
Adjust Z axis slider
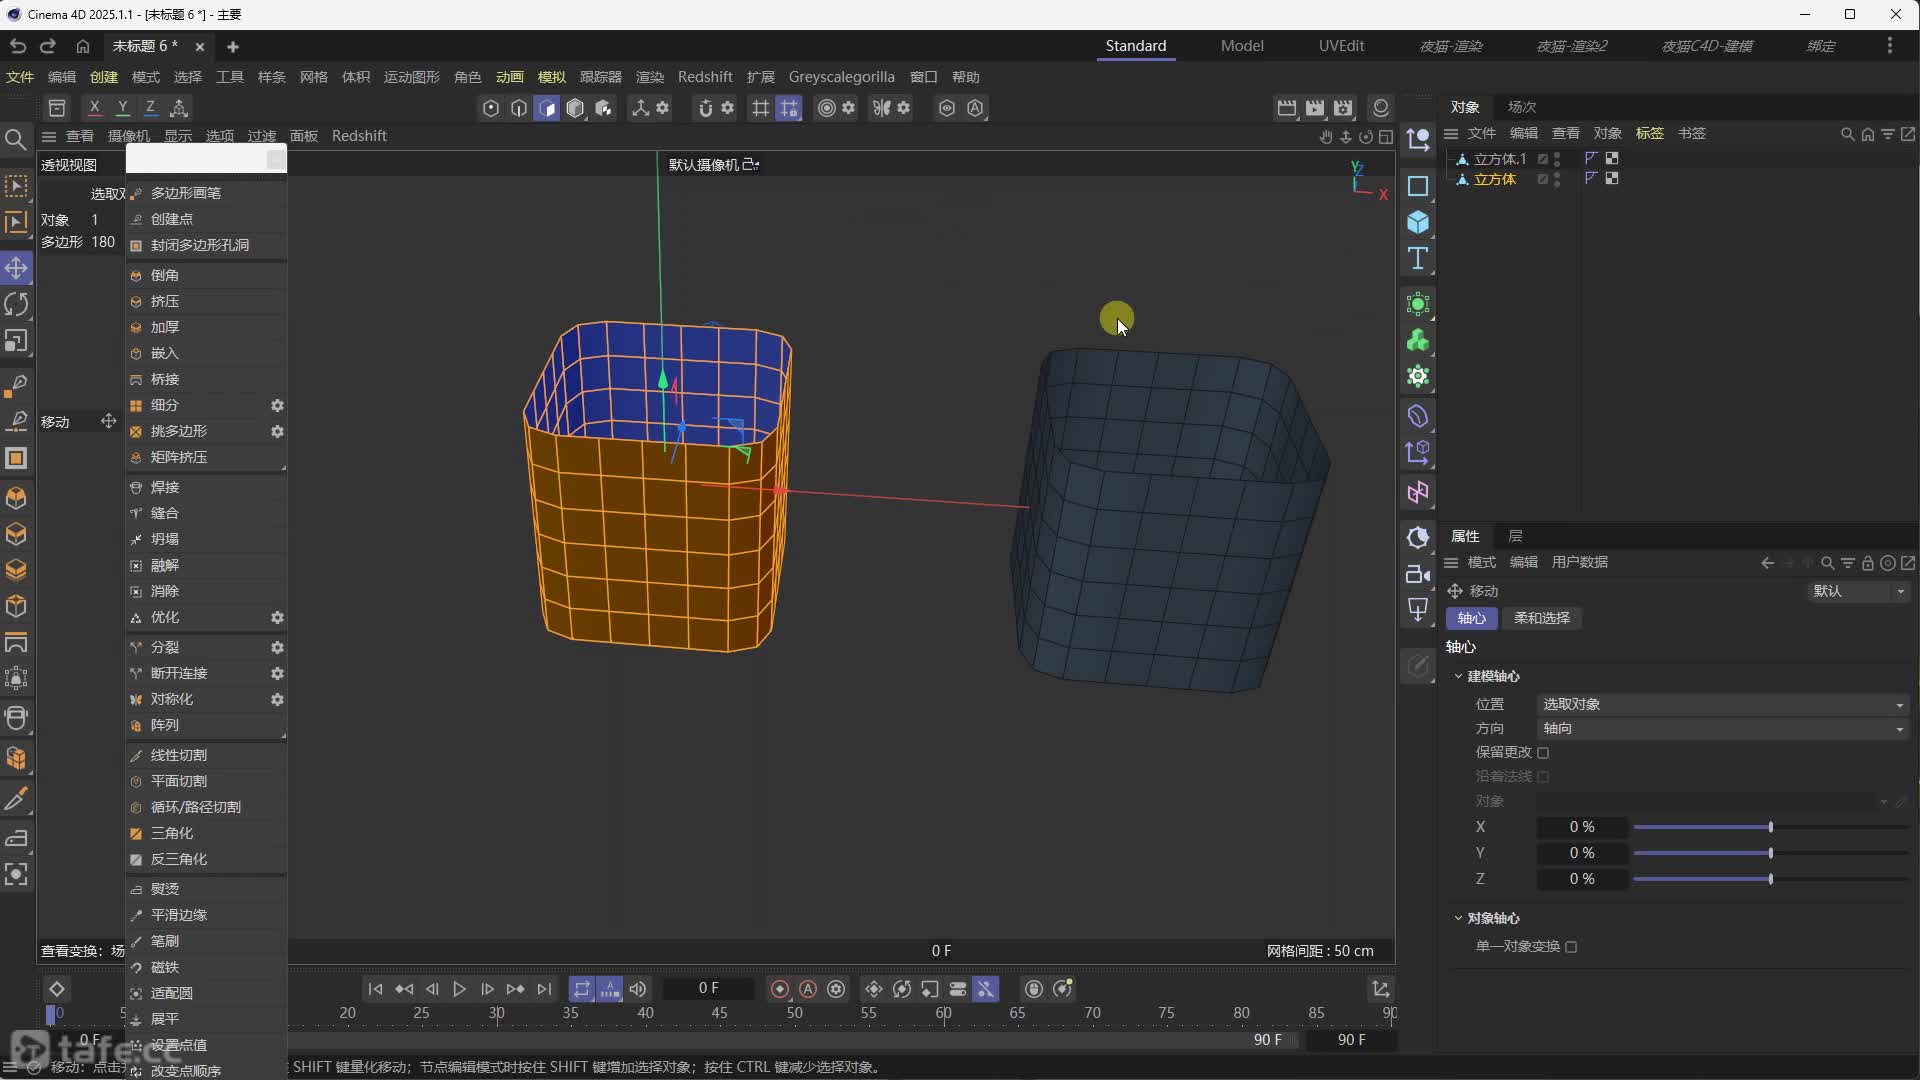tap(1770, 879)
